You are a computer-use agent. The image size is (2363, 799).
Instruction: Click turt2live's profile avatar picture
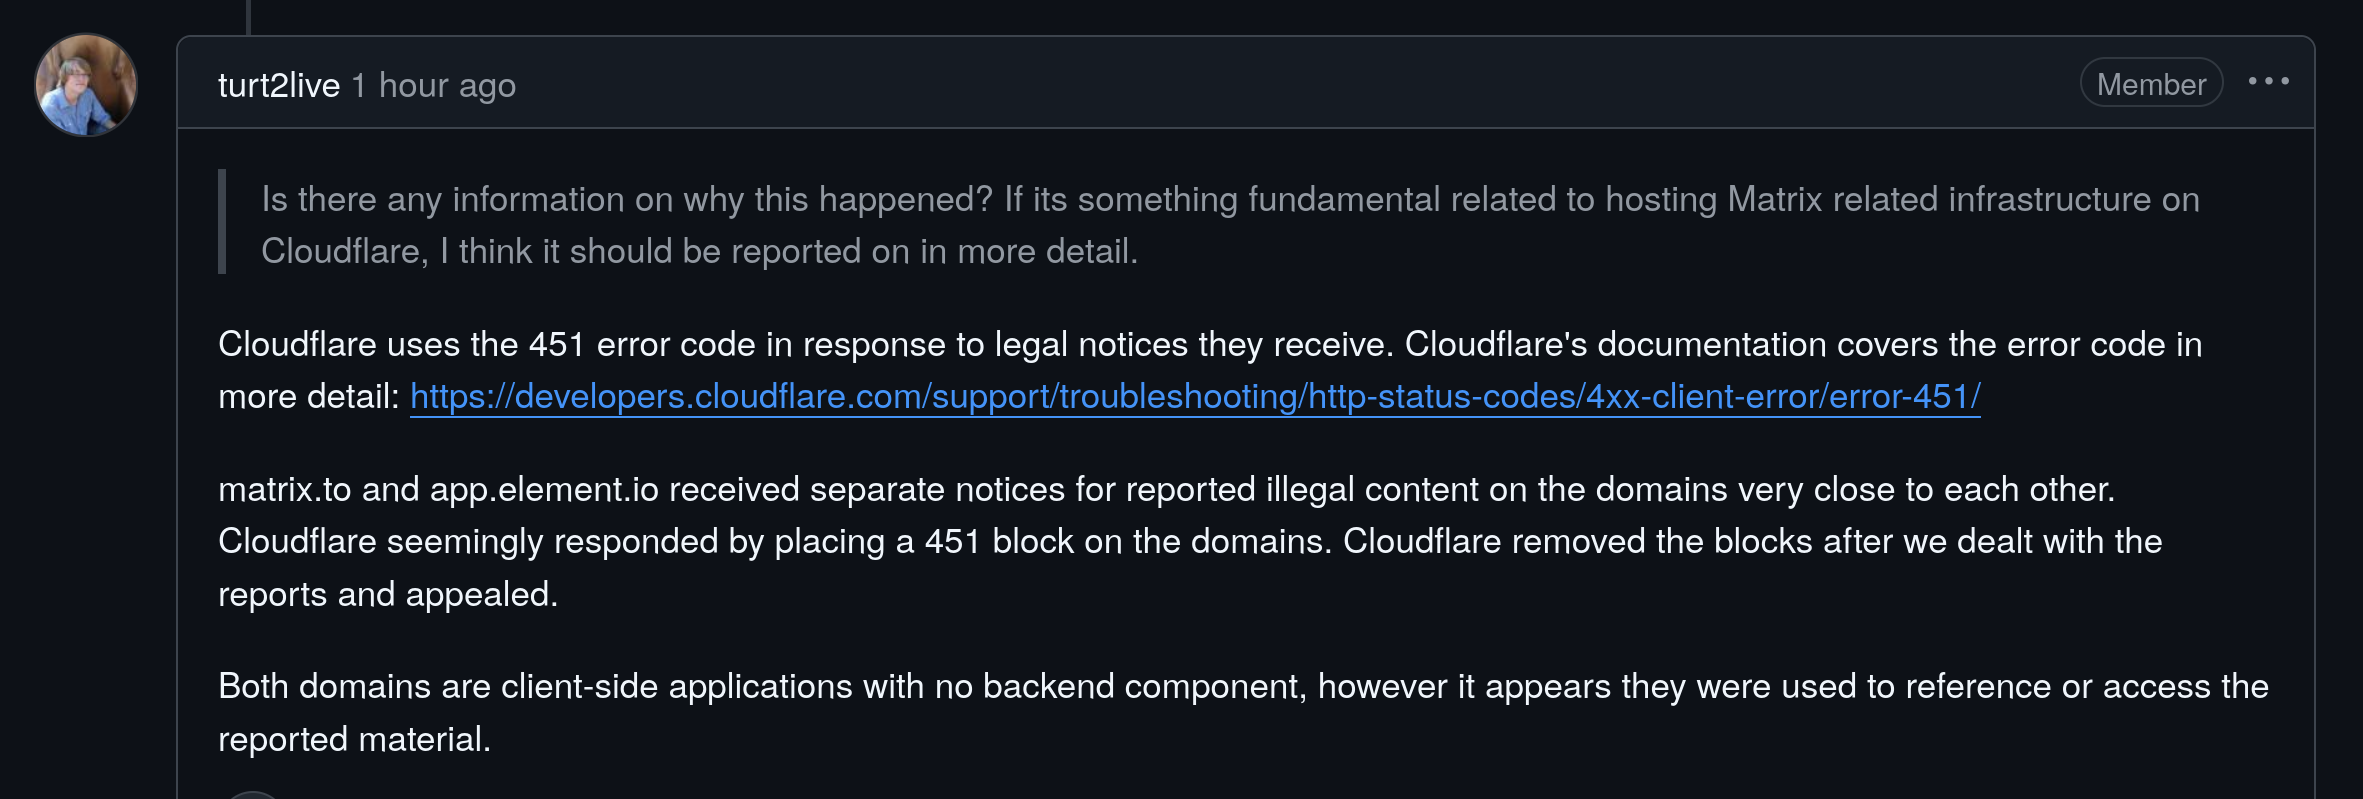[86, 85]
